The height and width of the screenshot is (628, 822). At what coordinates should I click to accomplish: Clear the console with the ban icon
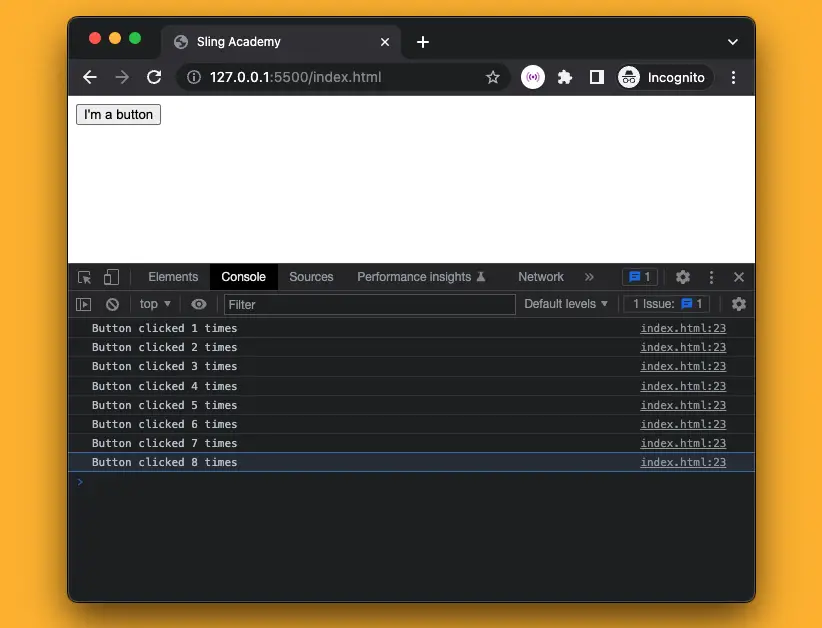(x=112, y=305)
